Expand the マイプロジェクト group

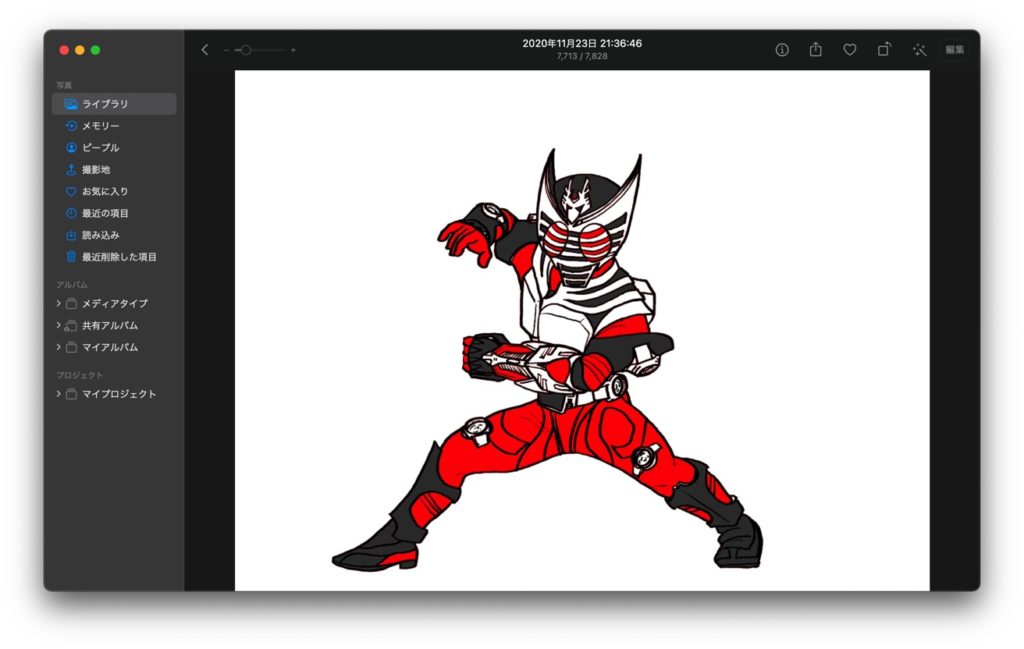58,394
